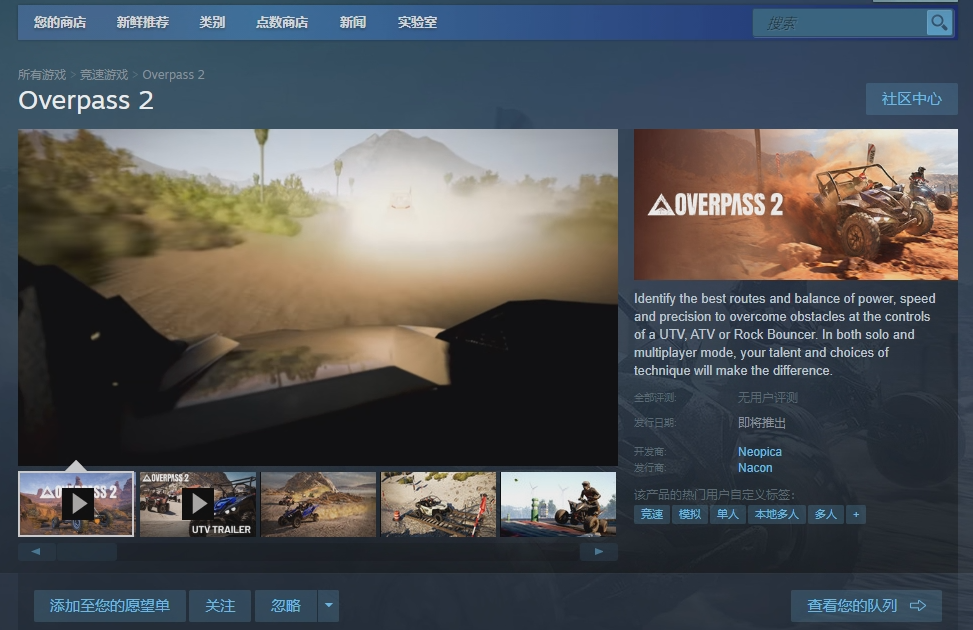Play the first Overpass 2 trailer thumbnail
Viewport: 973px width, 630px height.
point(76,504)
